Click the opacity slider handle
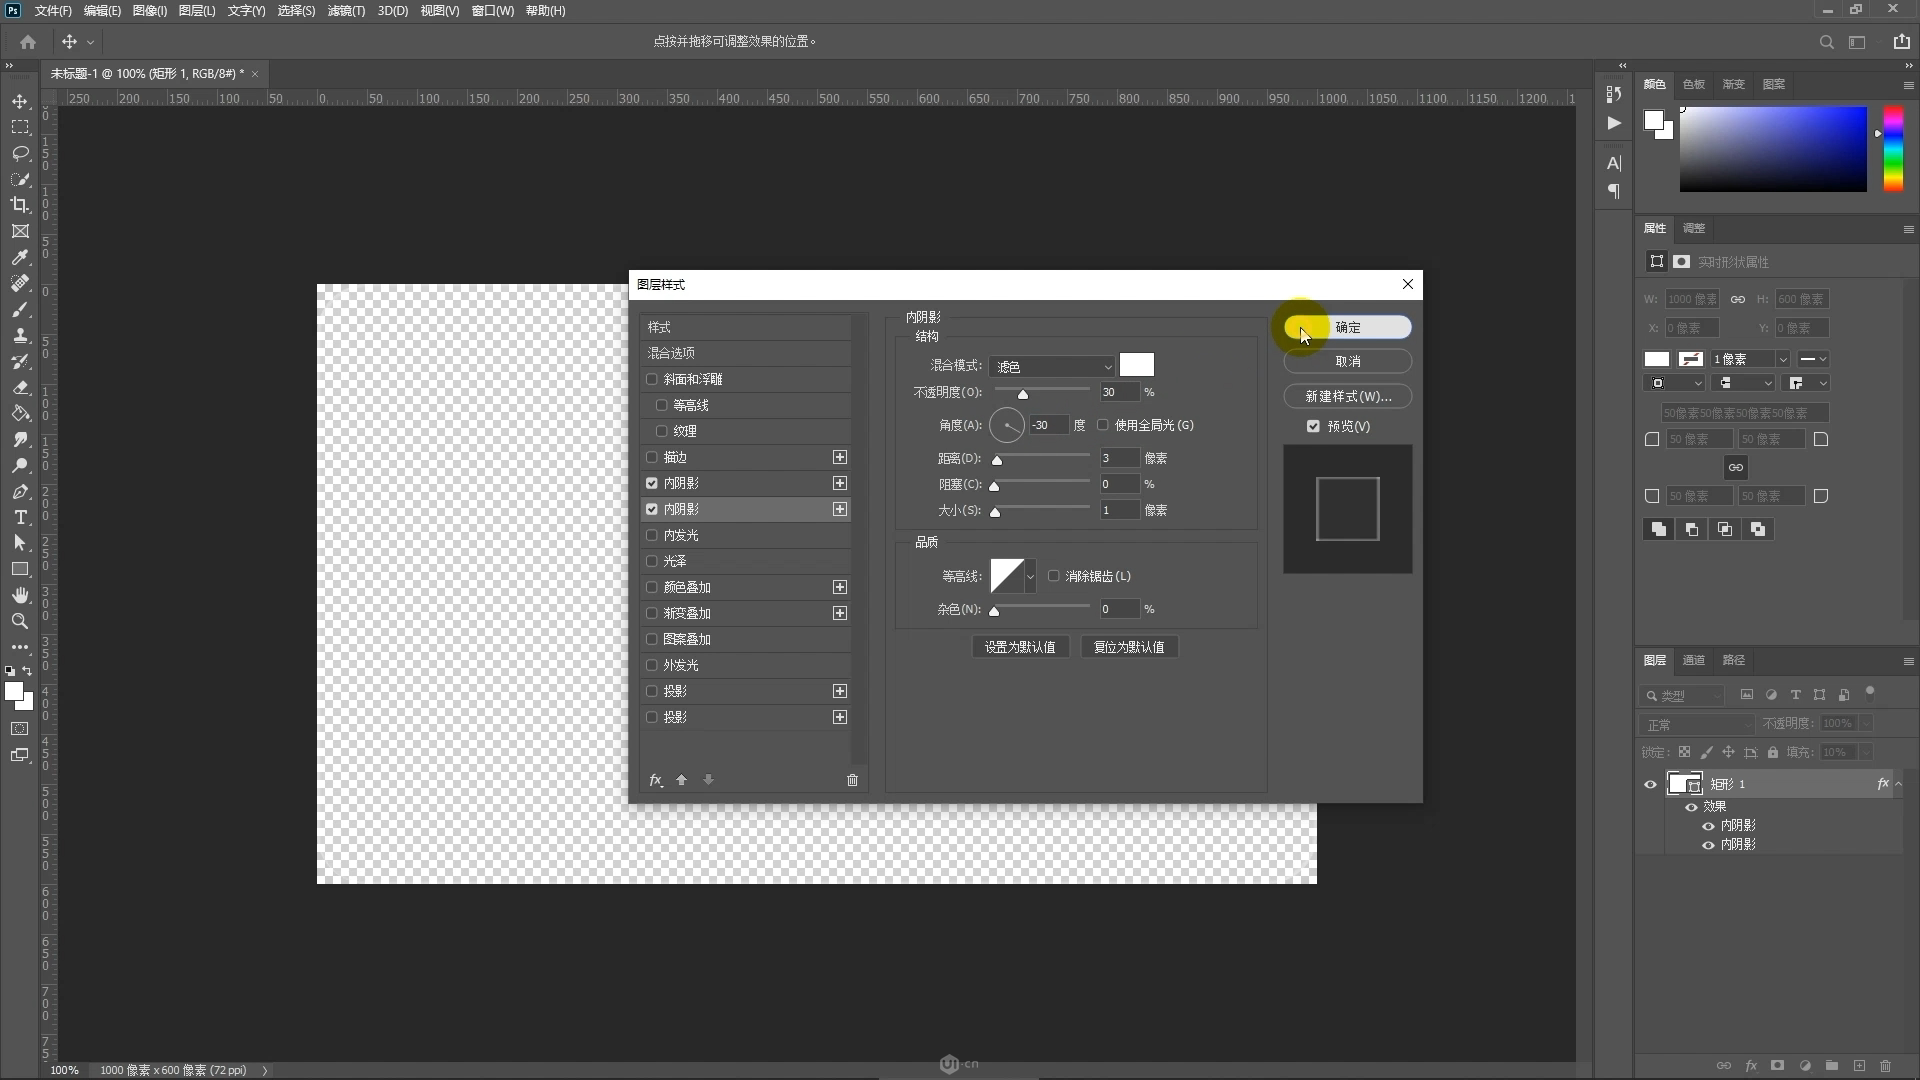 (1022, 394)
